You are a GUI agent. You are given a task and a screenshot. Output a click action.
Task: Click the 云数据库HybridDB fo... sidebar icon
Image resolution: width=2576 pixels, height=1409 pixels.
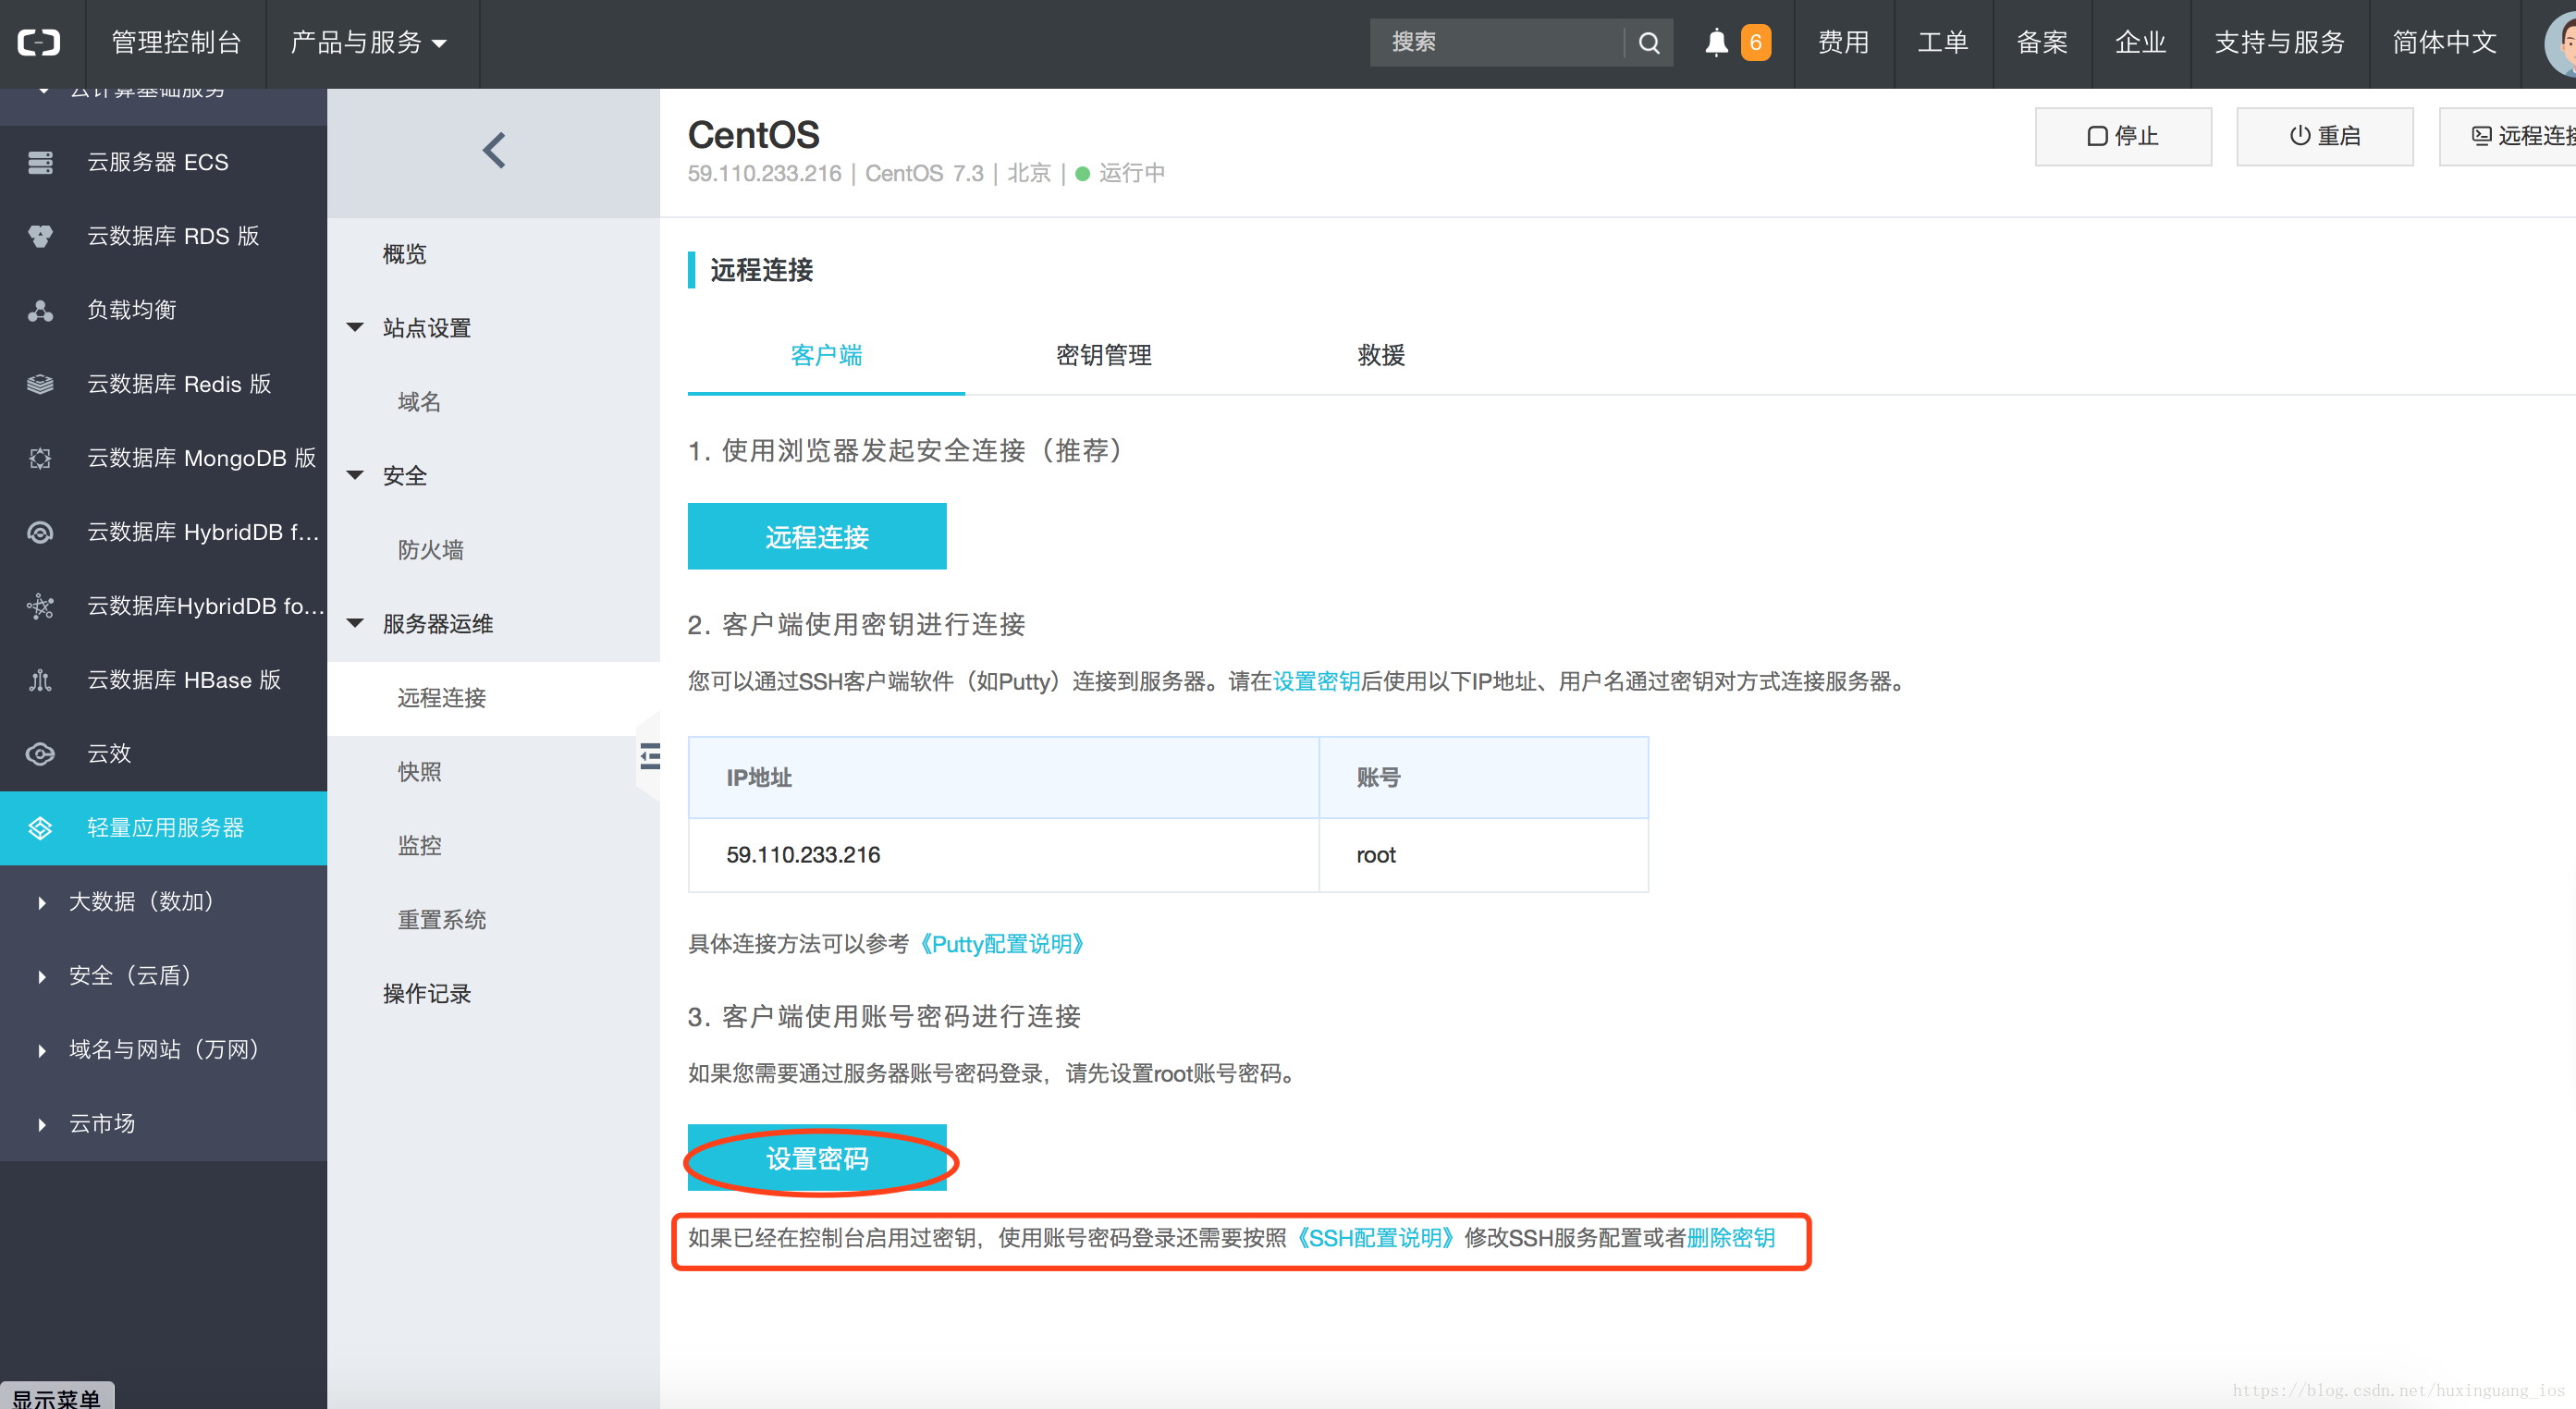click(40, 606)
